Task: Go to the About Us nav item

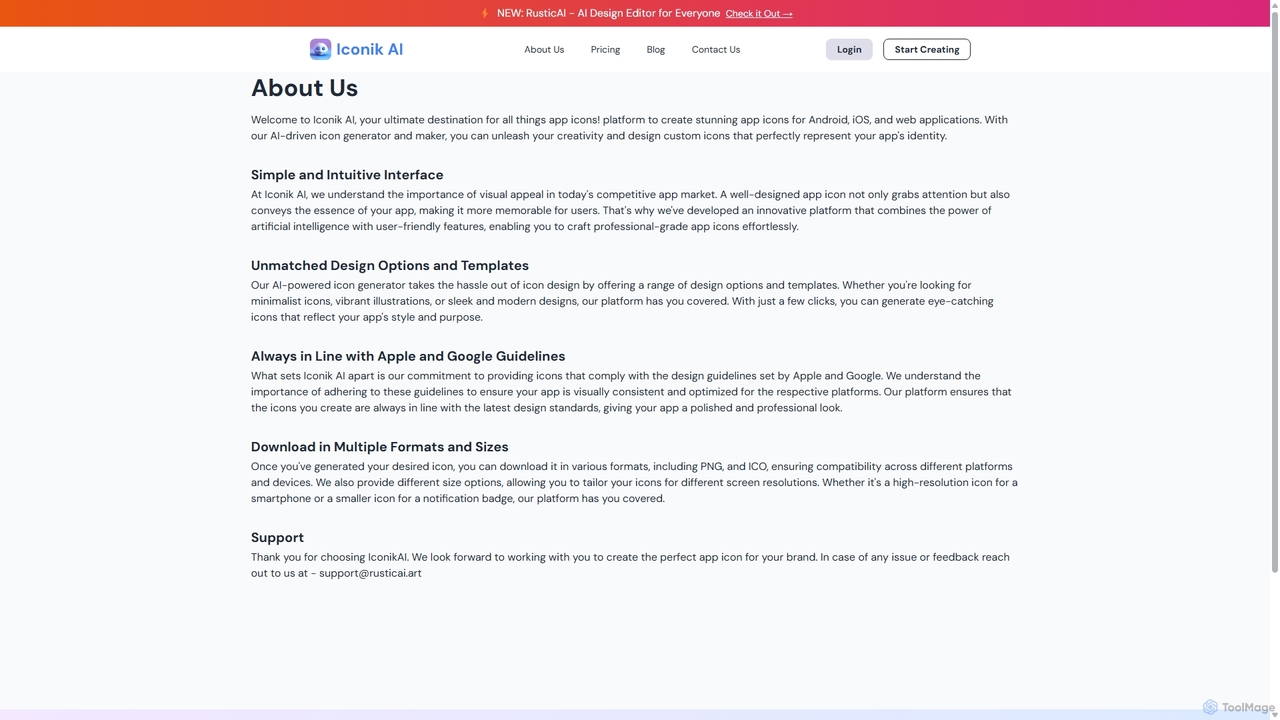Action: (x=544, y=49)
